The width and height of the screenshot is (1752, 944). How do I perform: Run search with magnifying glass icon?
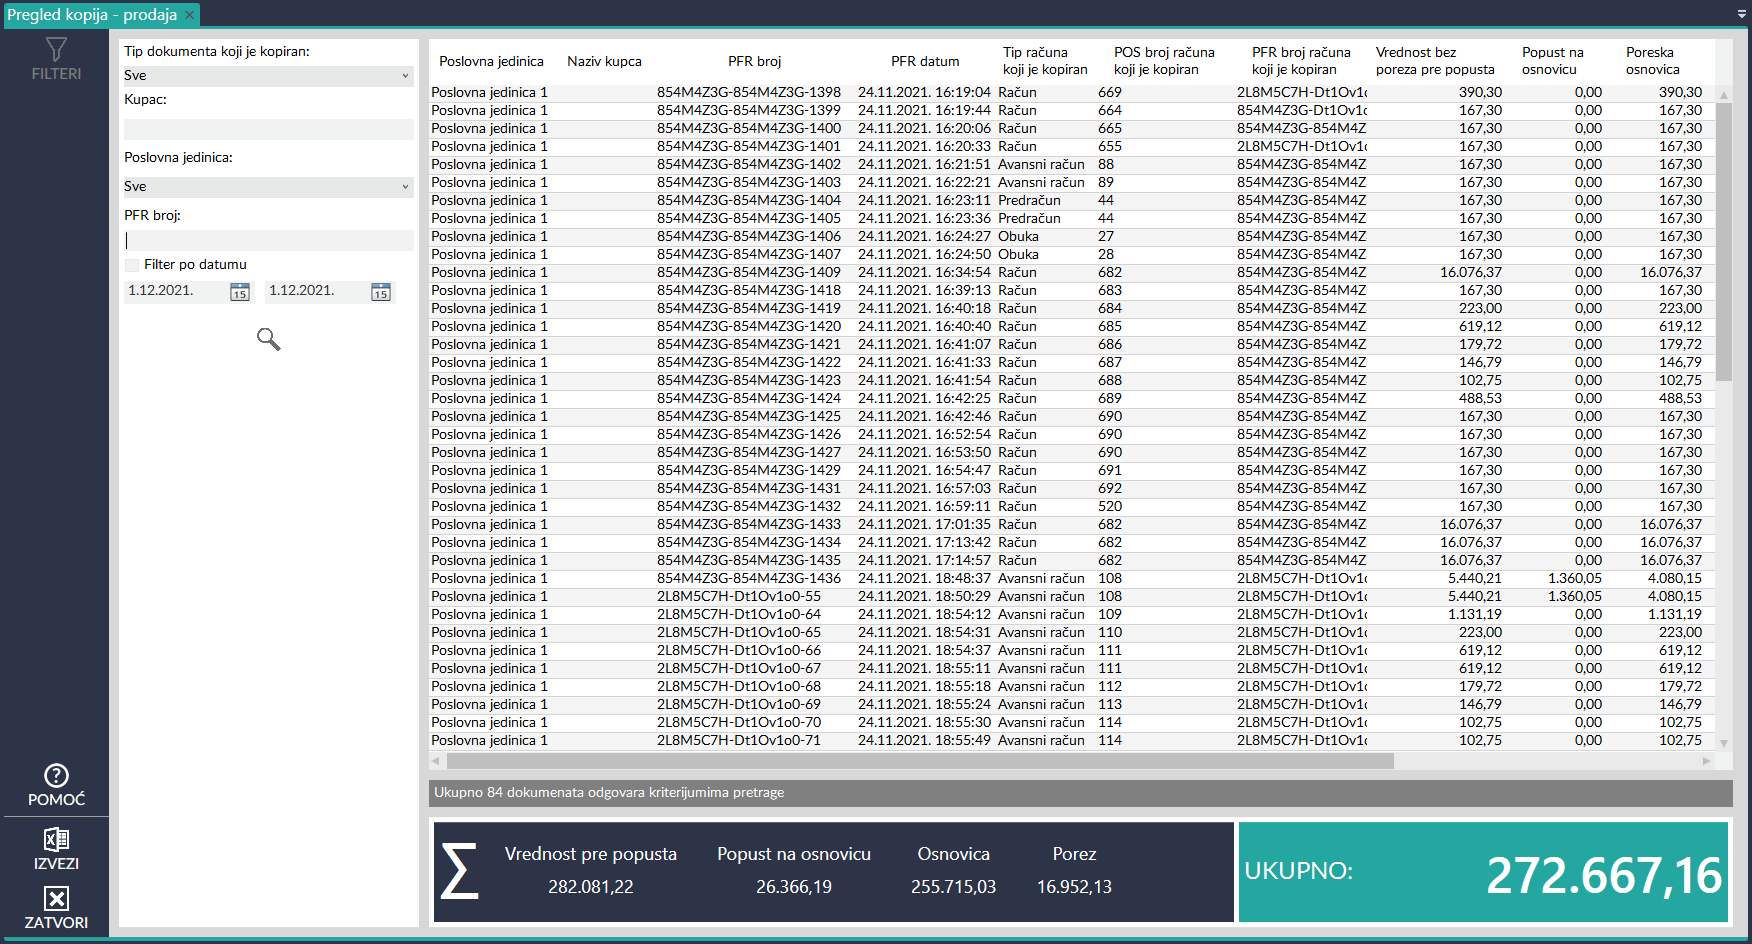pos(268,339)
